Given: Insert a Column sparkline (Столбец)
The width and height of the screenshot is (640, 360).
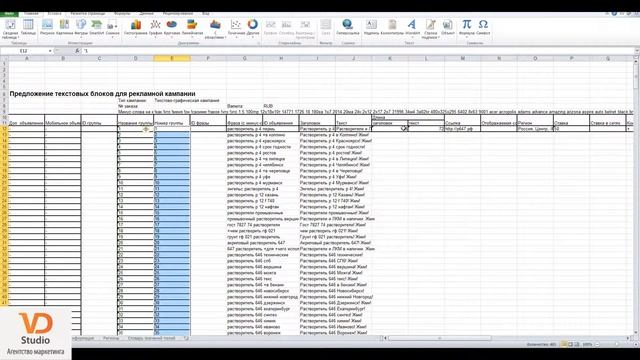Looking at the screenshot, I should (x=287, y=27).
